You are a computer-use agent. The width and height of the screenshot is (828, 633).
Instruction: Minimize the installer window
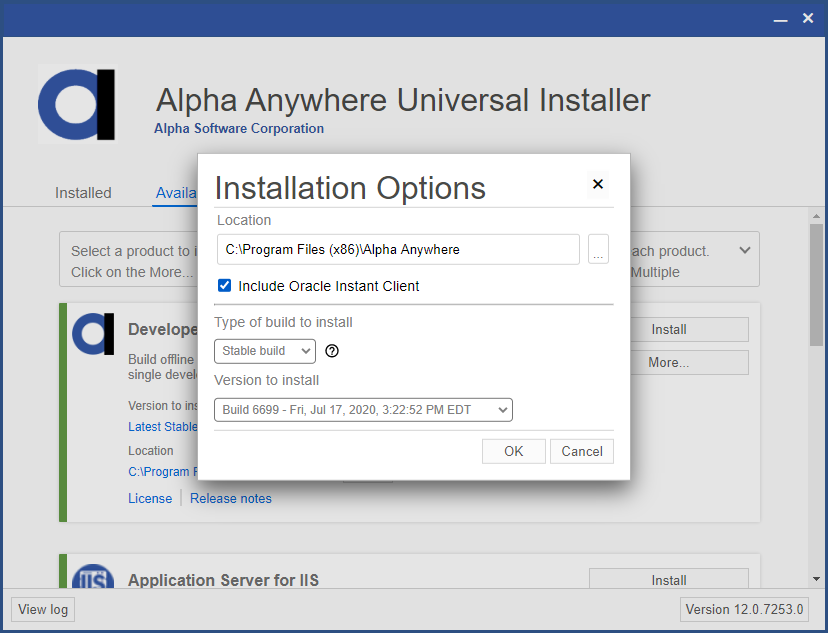coord(780,19)
